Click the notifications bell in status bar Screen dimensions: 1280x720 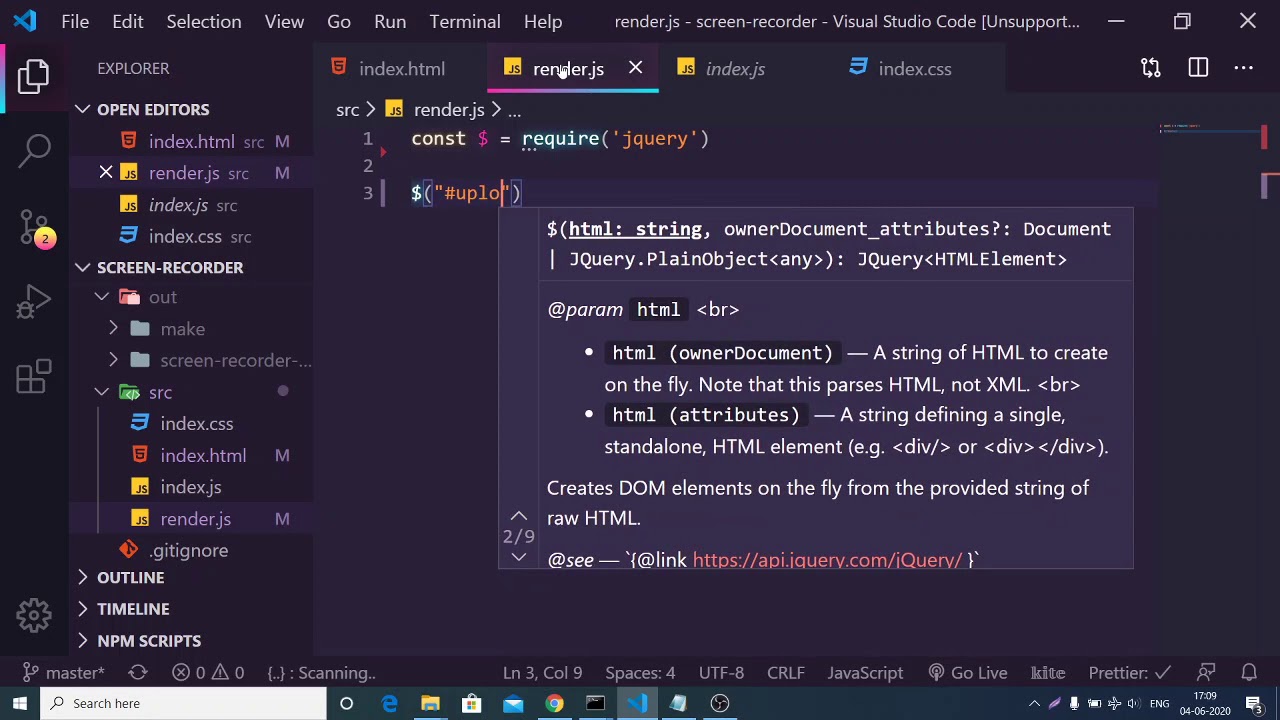tap(1249, 673)
